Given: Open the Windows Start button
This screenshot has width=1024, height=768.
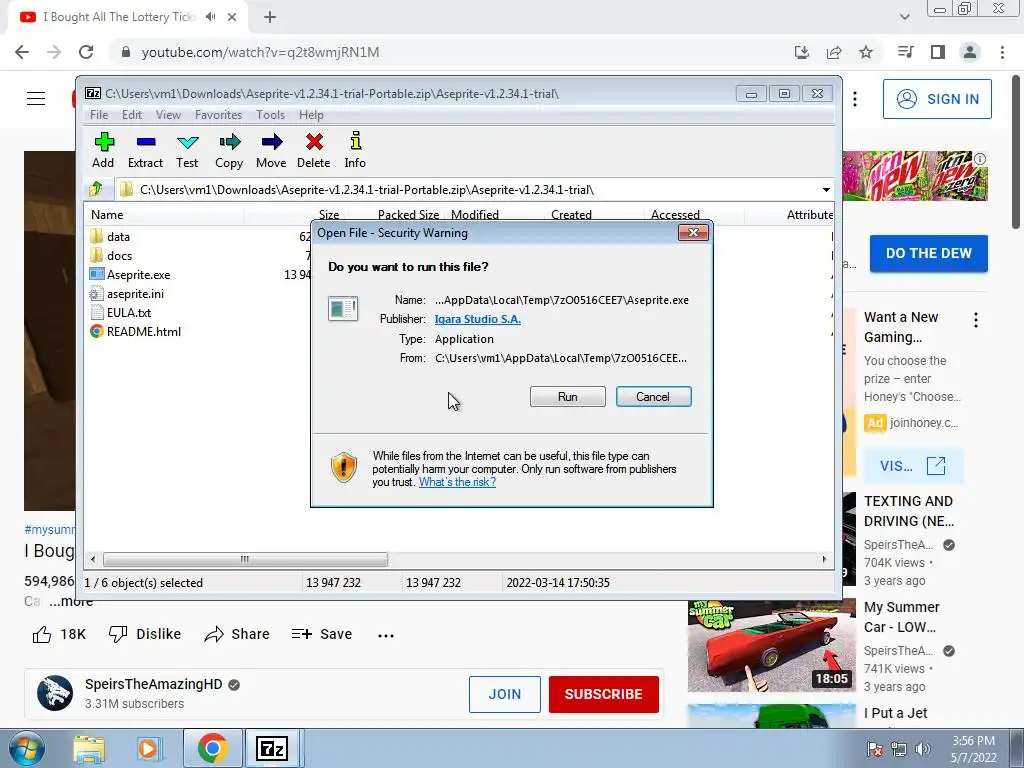Looking at the screenshot, I should [x=25, y=748].
